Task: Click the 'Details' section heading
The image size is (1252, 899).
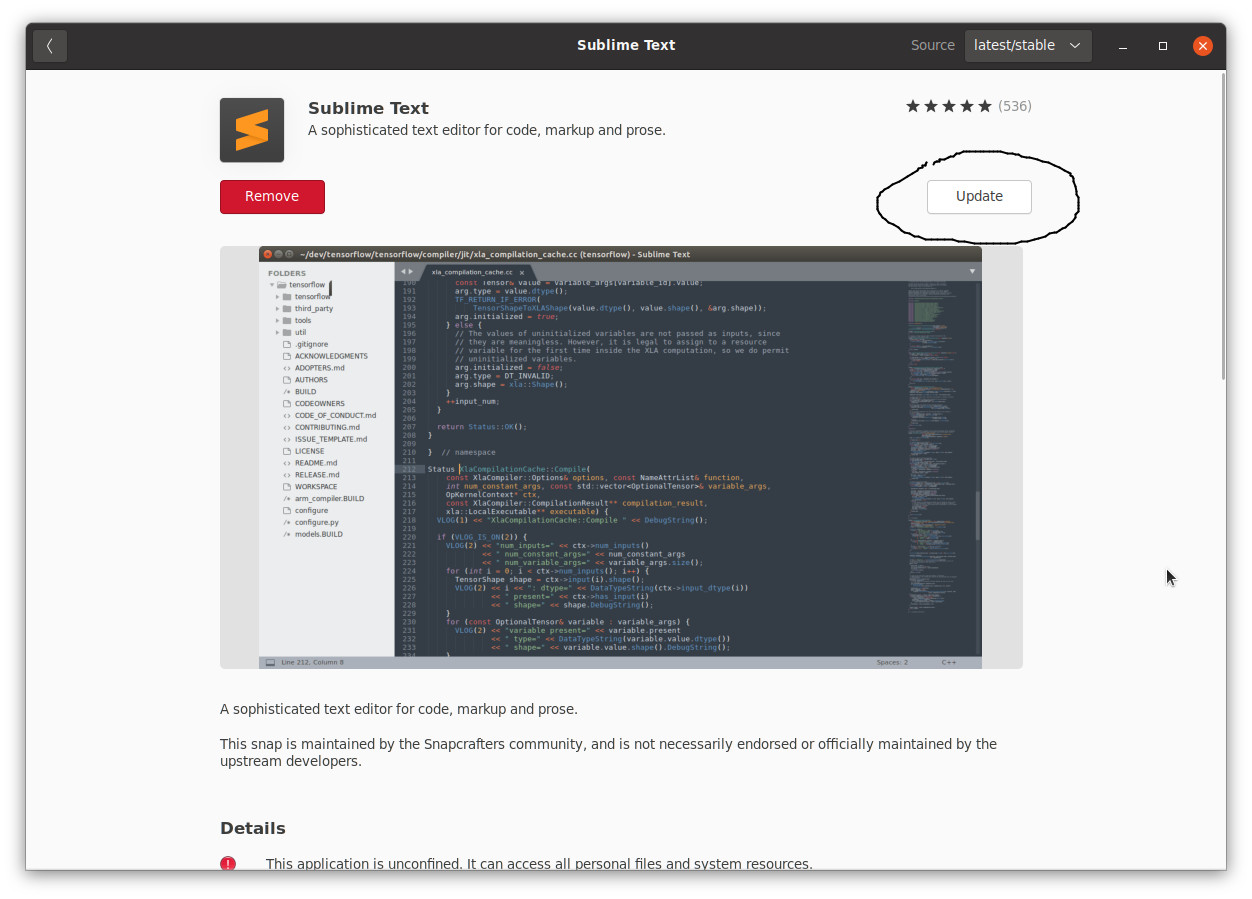Action: pyautogui.click(x=253, y=828)
